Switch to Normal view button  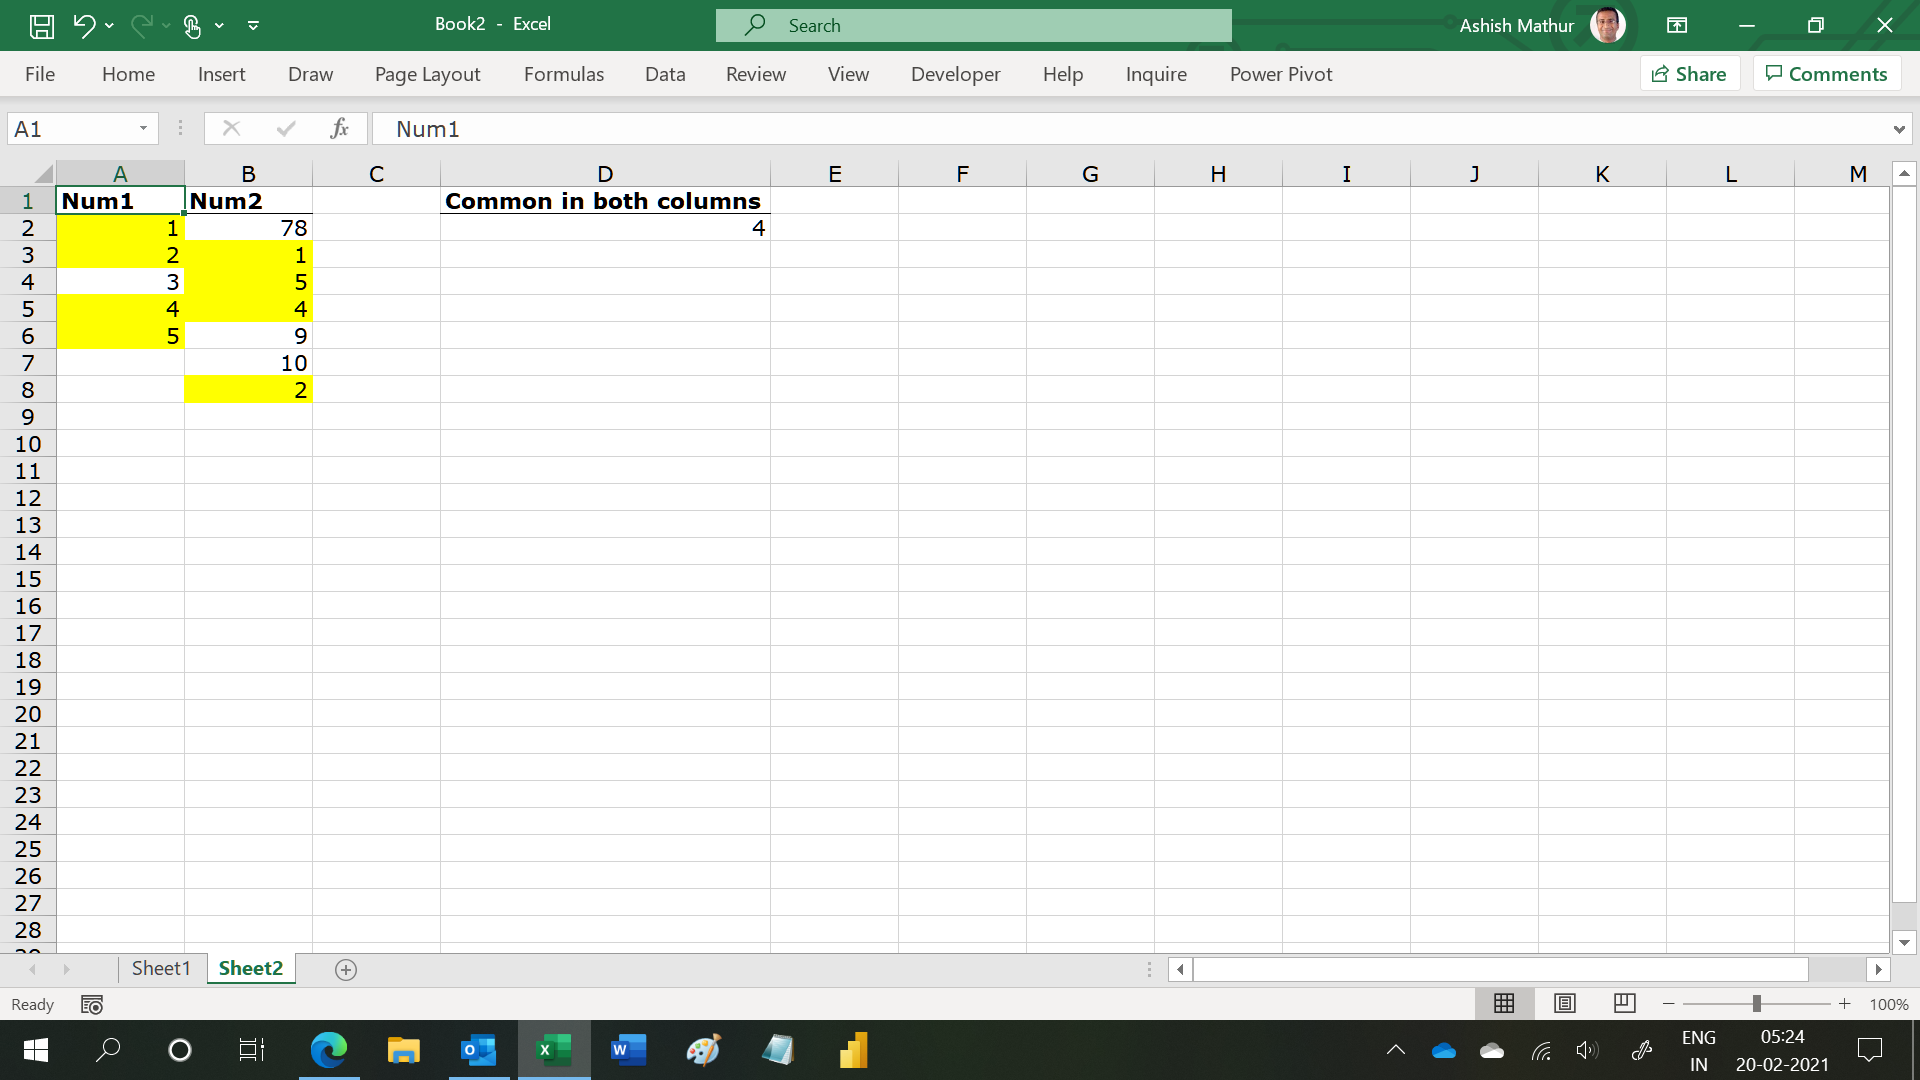click(1504, 1003)
